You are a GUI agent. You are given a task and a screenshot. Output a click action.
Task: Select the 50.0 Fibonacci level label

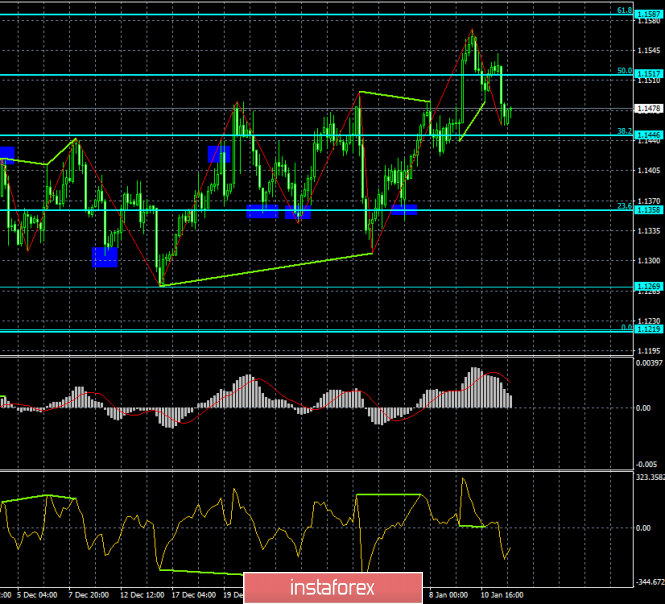pos(623,71)
